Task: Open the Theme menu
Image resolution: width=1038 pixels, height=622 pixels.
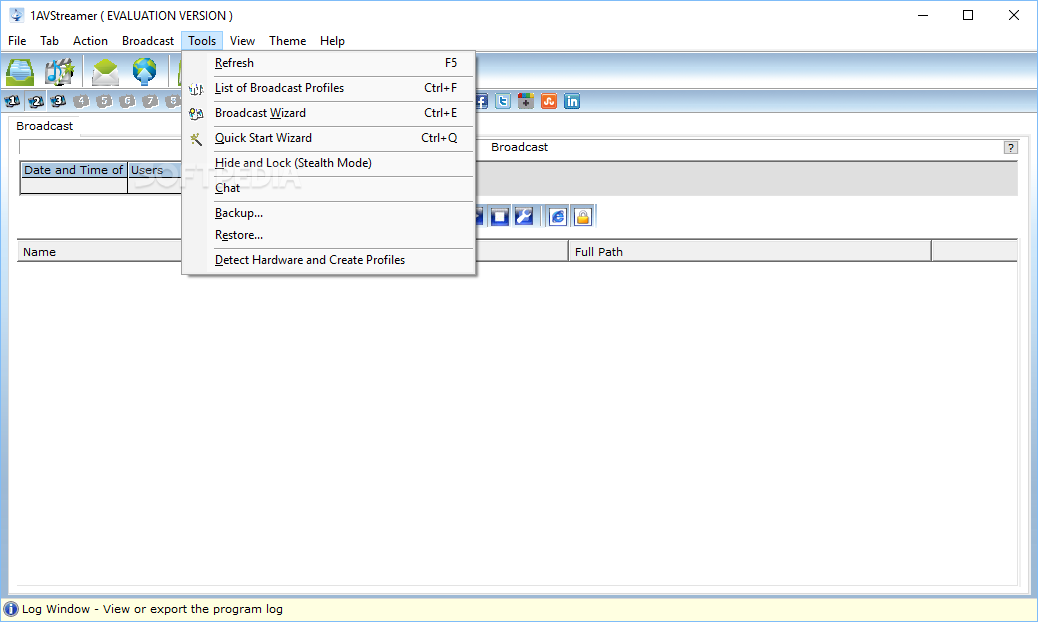Action: click(x=287, y=41)
